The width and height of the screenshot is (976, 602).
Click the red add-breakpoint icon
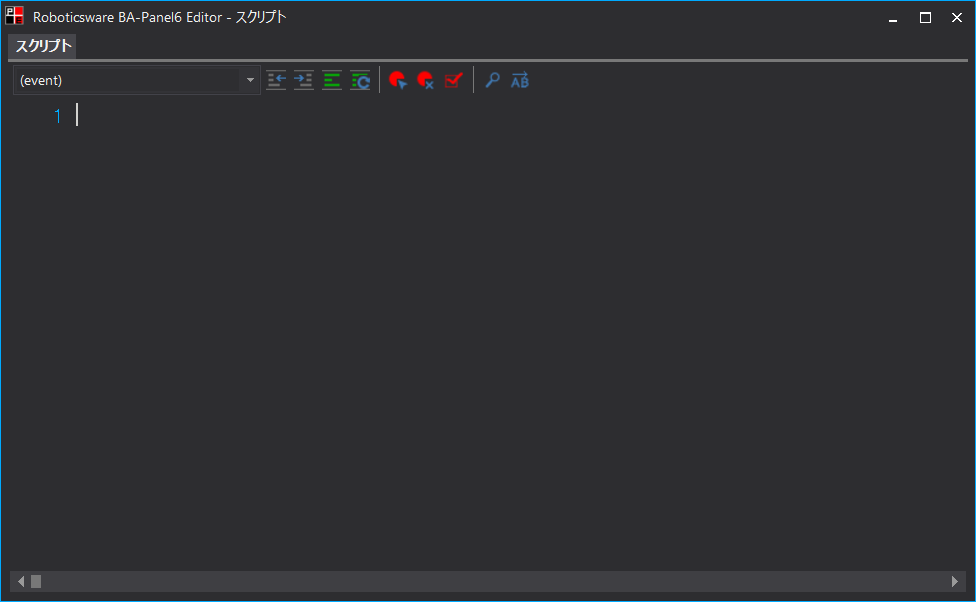[x=398, y=80]
